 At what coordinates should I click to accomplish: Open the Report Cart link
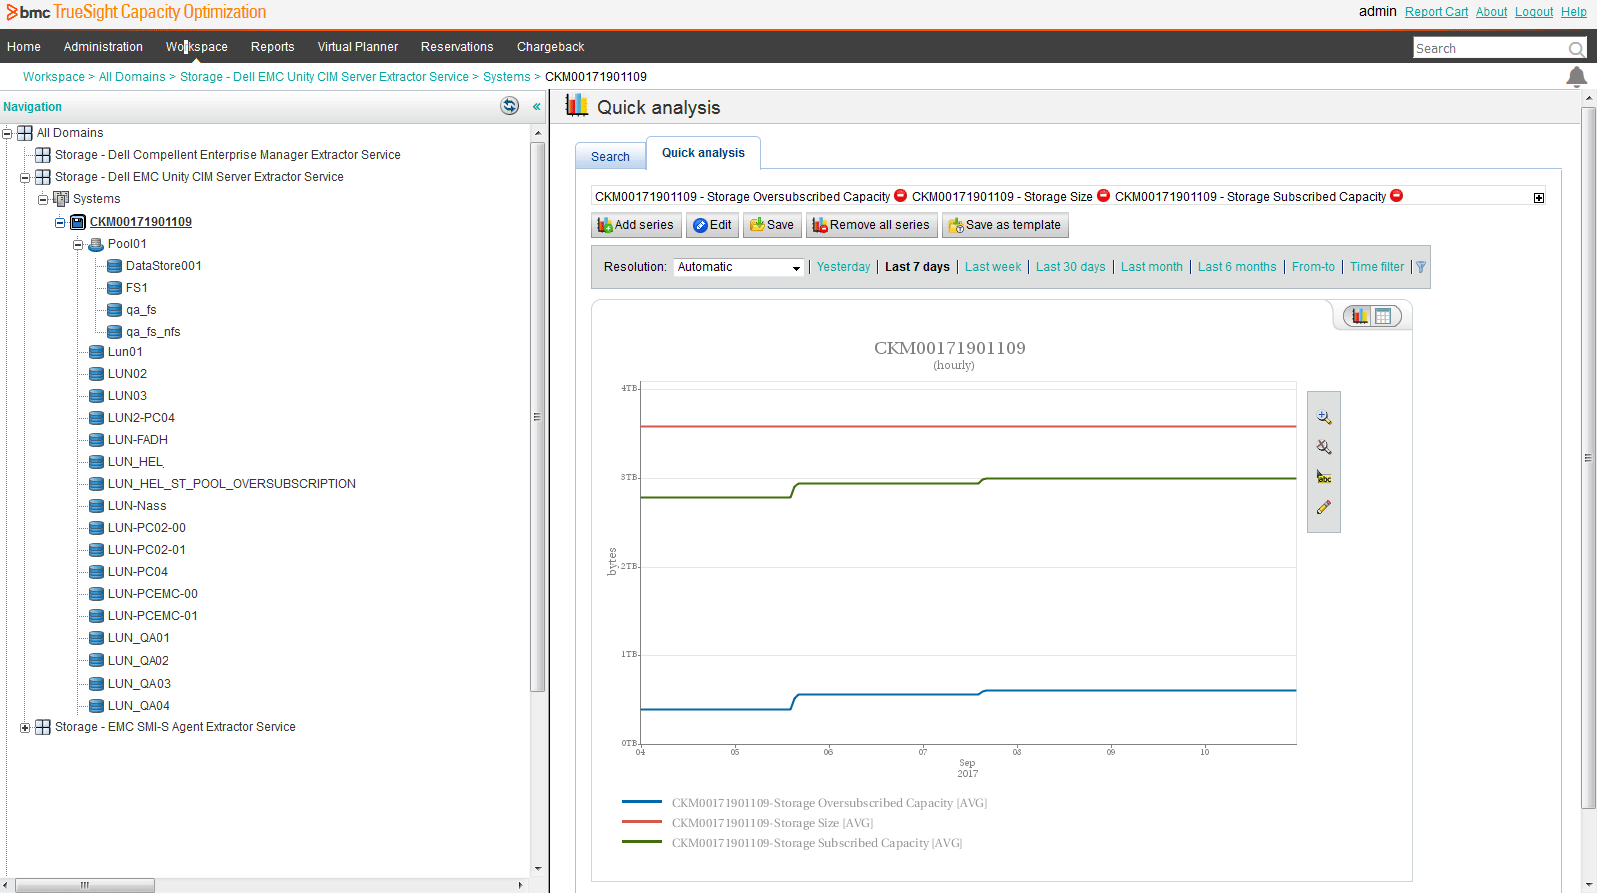pyautogui.click(x=1436, y=12)
